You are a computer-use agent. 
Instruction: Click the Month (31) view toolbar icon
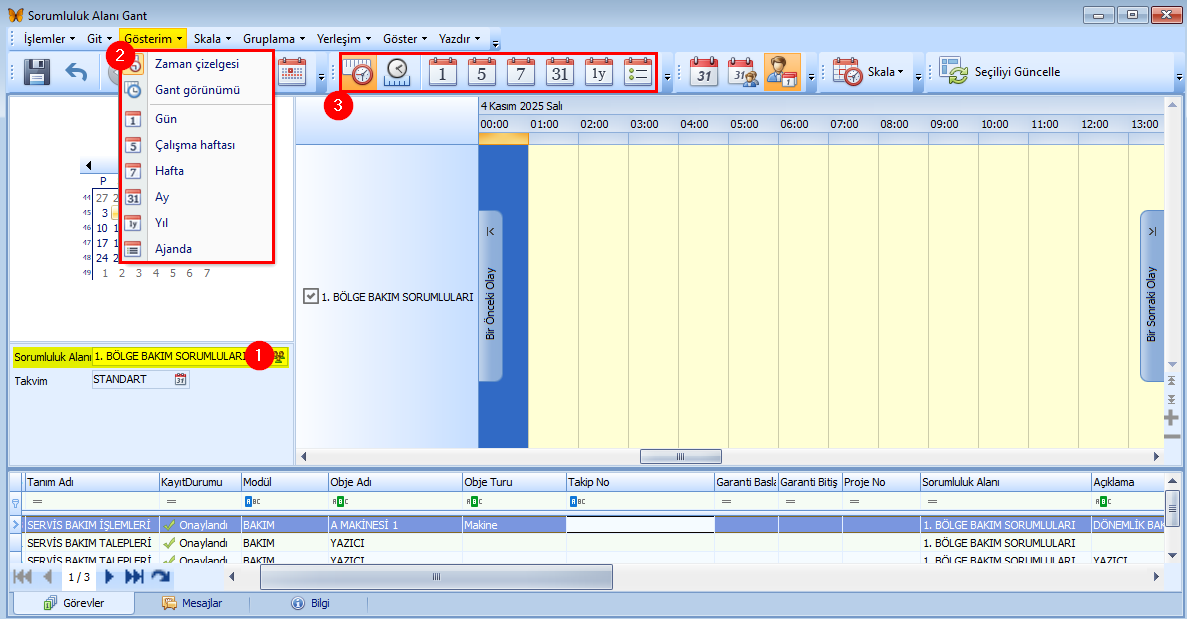point(560,73)
